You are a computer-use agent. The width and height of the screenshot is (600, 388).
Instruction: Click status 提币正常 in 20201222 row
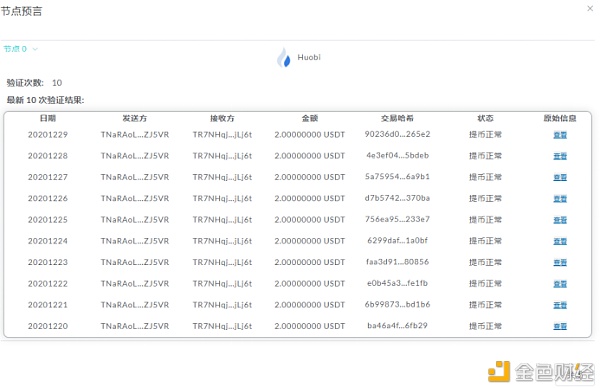[x=485, y=284]
